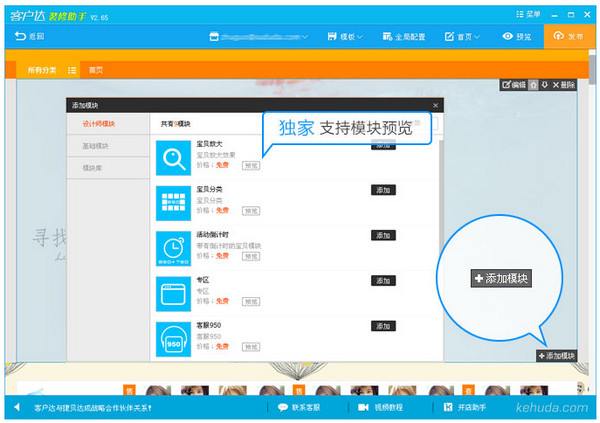Image resolution: width=600 pixels, height=423 pixels.
Task: Move the module down with down arrow
Action: [545, 85]
